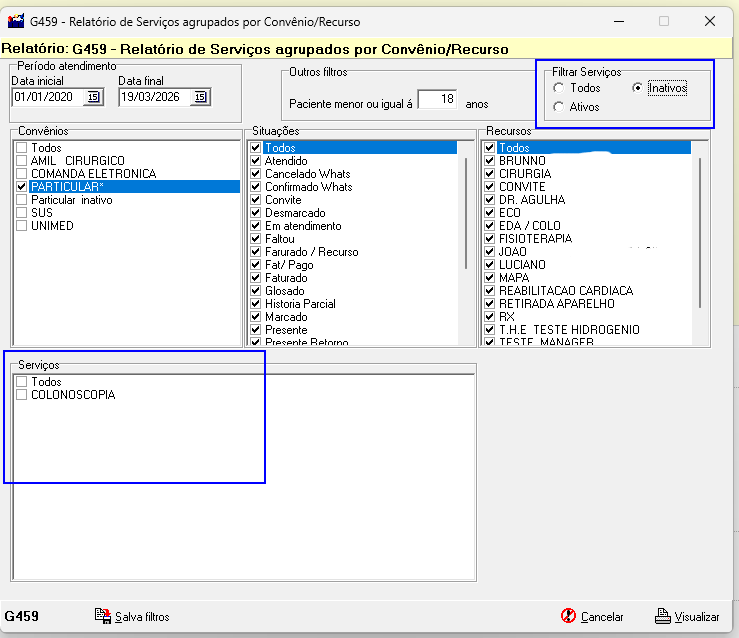Click the application icon in title bar

tap(16, 21)
